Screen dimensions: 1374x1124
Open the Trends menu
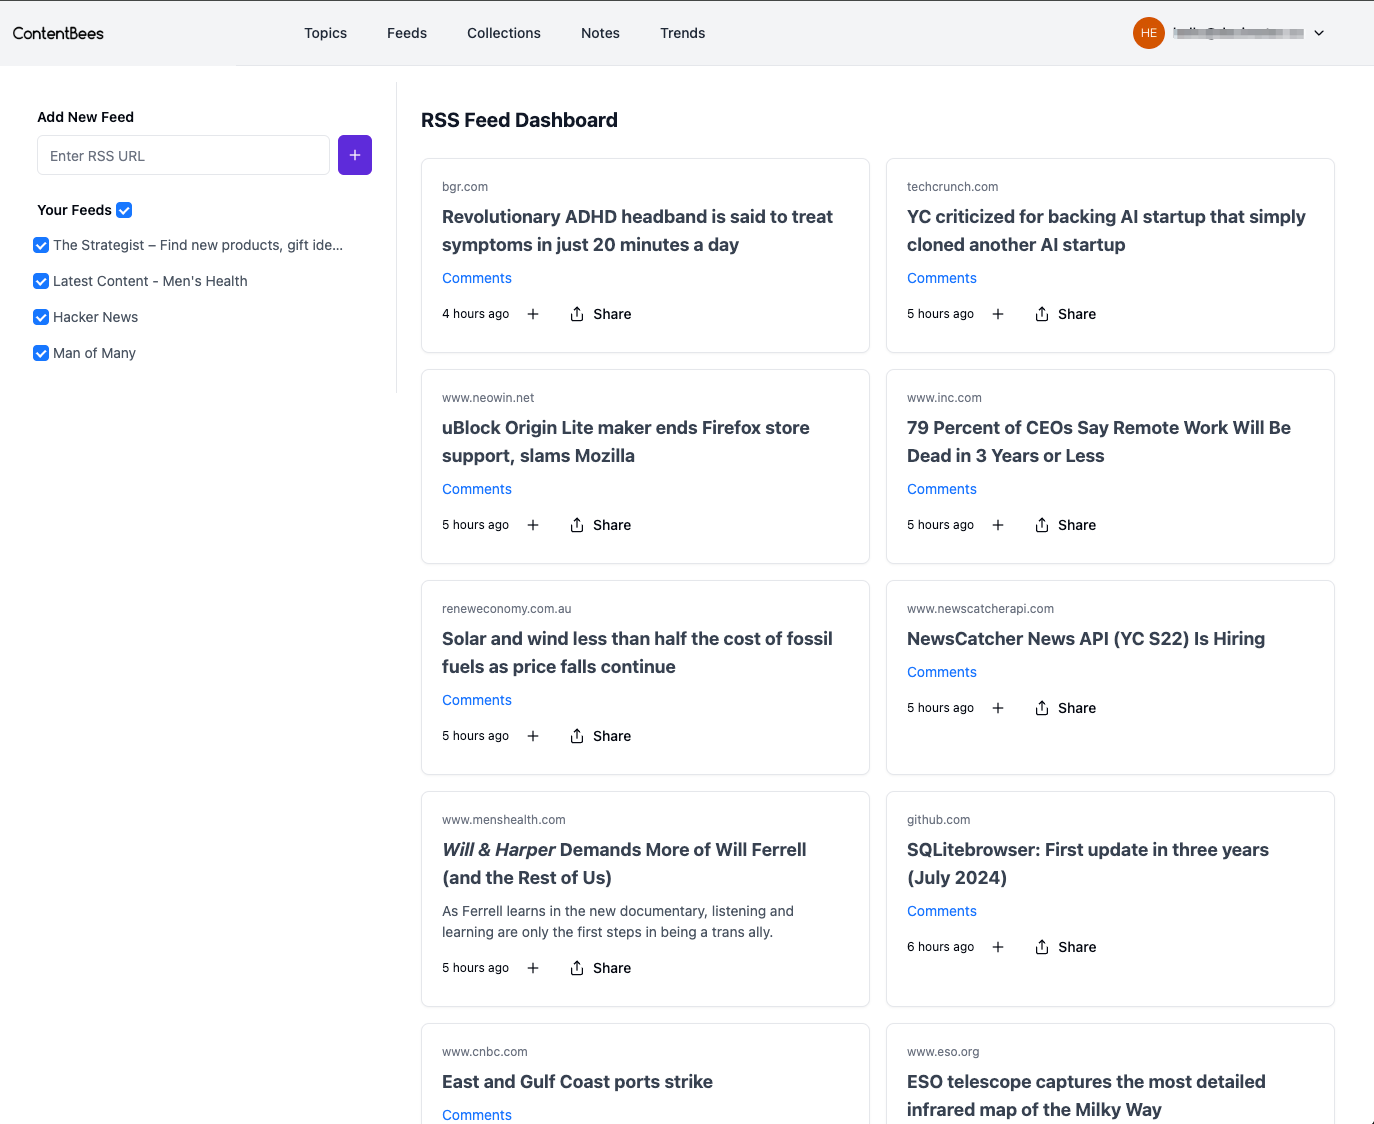[x=683, y=33]
